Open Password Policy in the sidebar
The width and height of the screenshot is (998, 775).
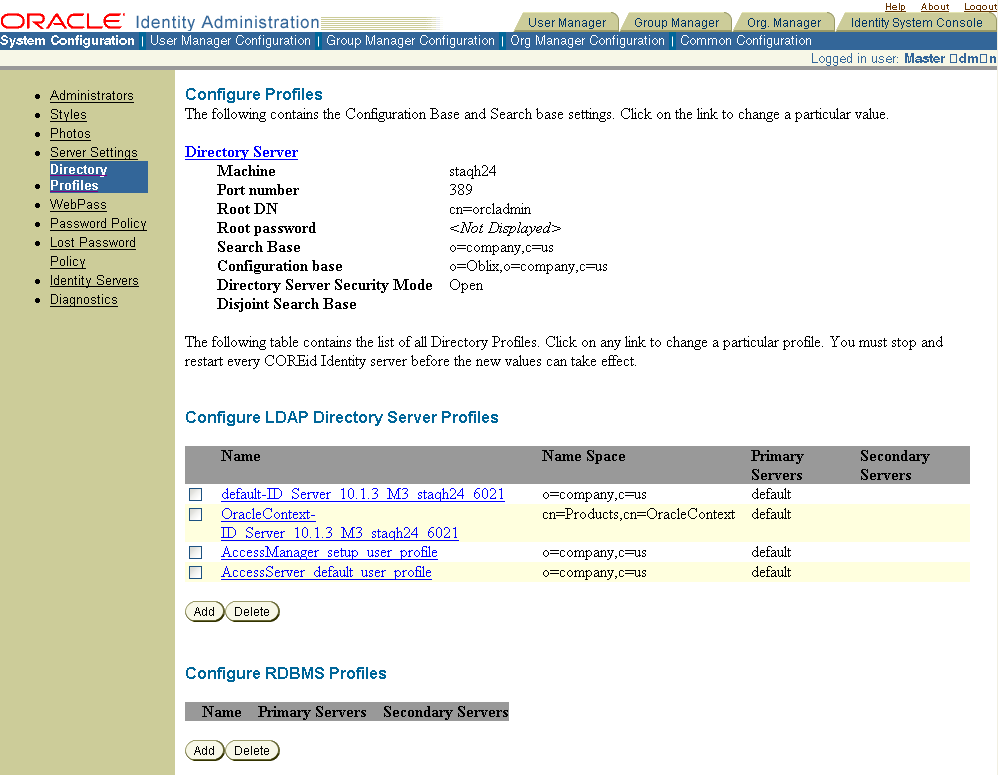pyautogui.click(x=98, y=223)
